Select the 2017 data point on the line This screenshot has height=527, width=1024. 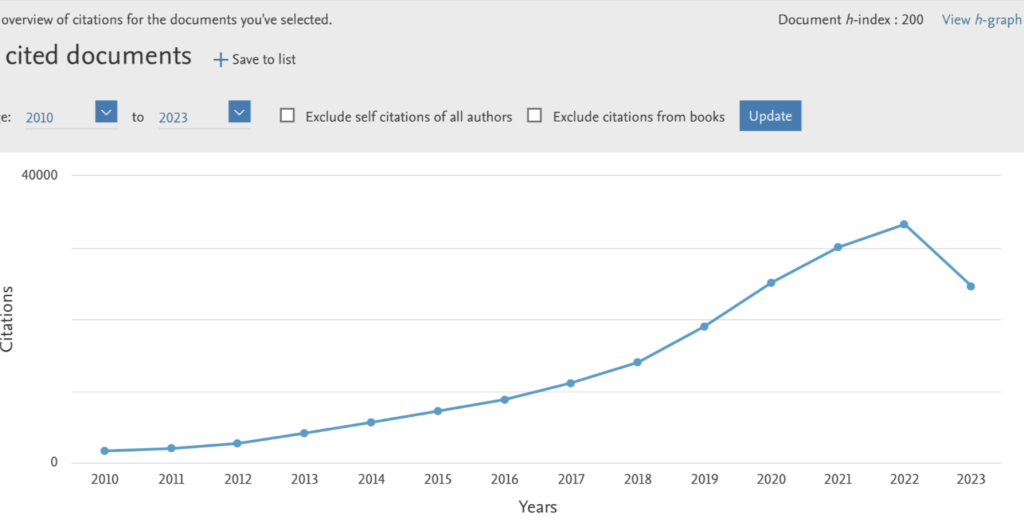570,383
